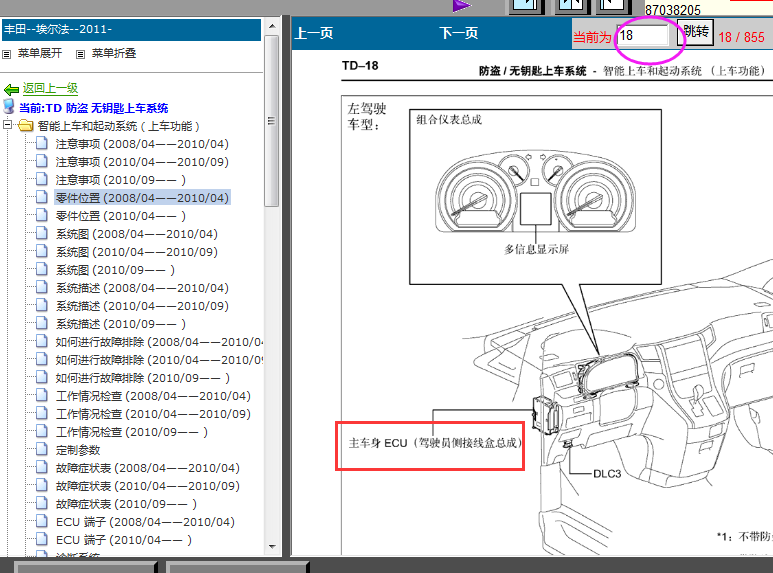Click page icon of 注意事项 (2010/09—— )

42,179
